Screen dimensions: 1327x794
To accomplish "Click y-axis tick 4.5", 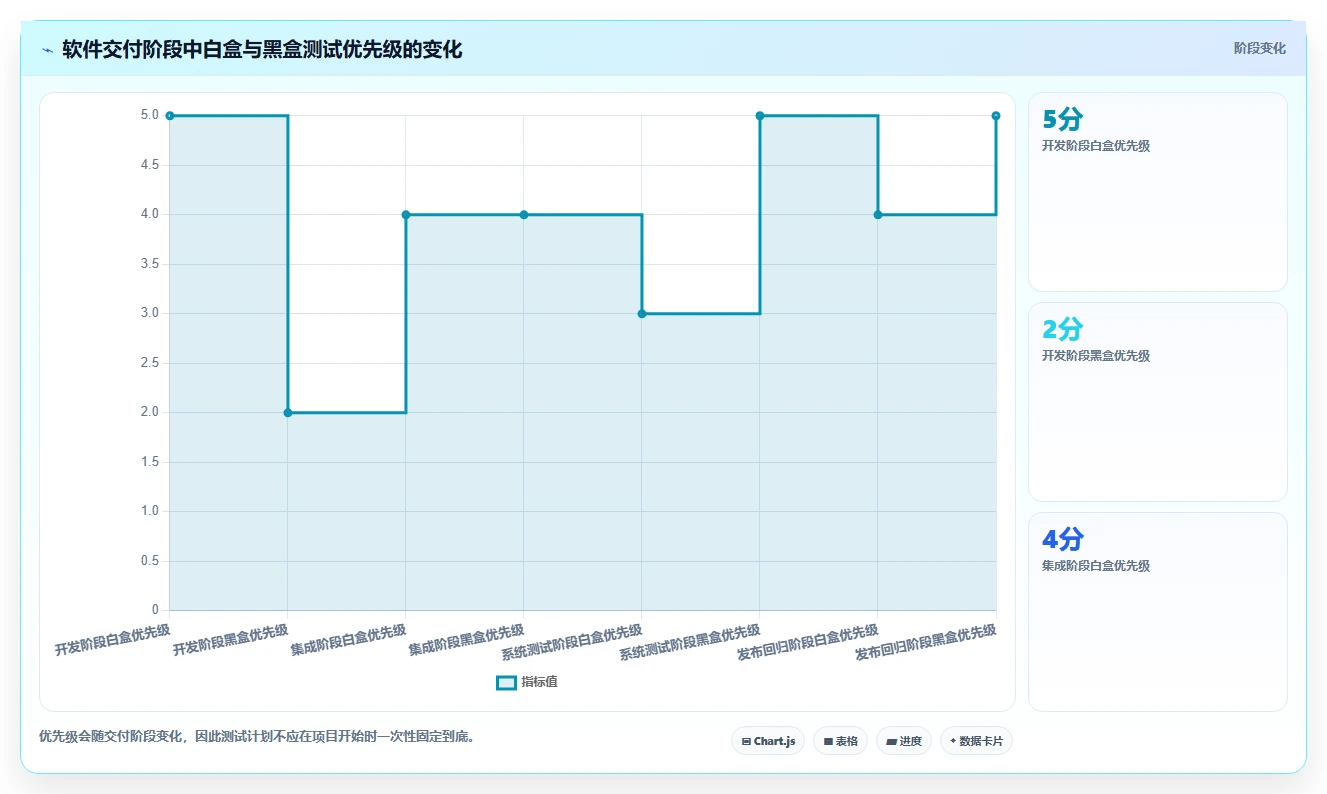I will (150, 165).
